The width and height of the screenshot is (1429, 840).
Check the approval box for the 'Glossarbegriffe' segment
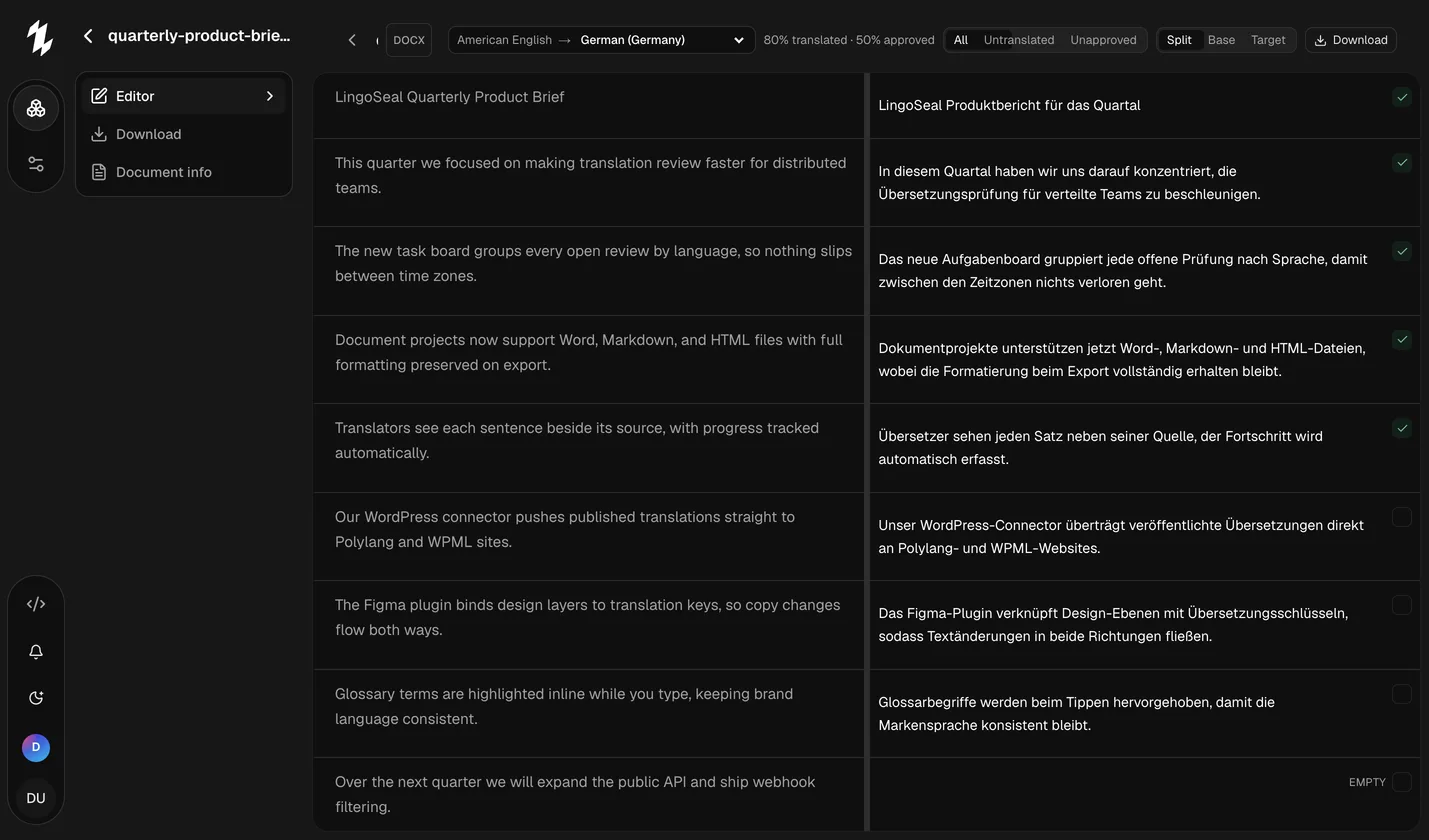[1402, 694]
